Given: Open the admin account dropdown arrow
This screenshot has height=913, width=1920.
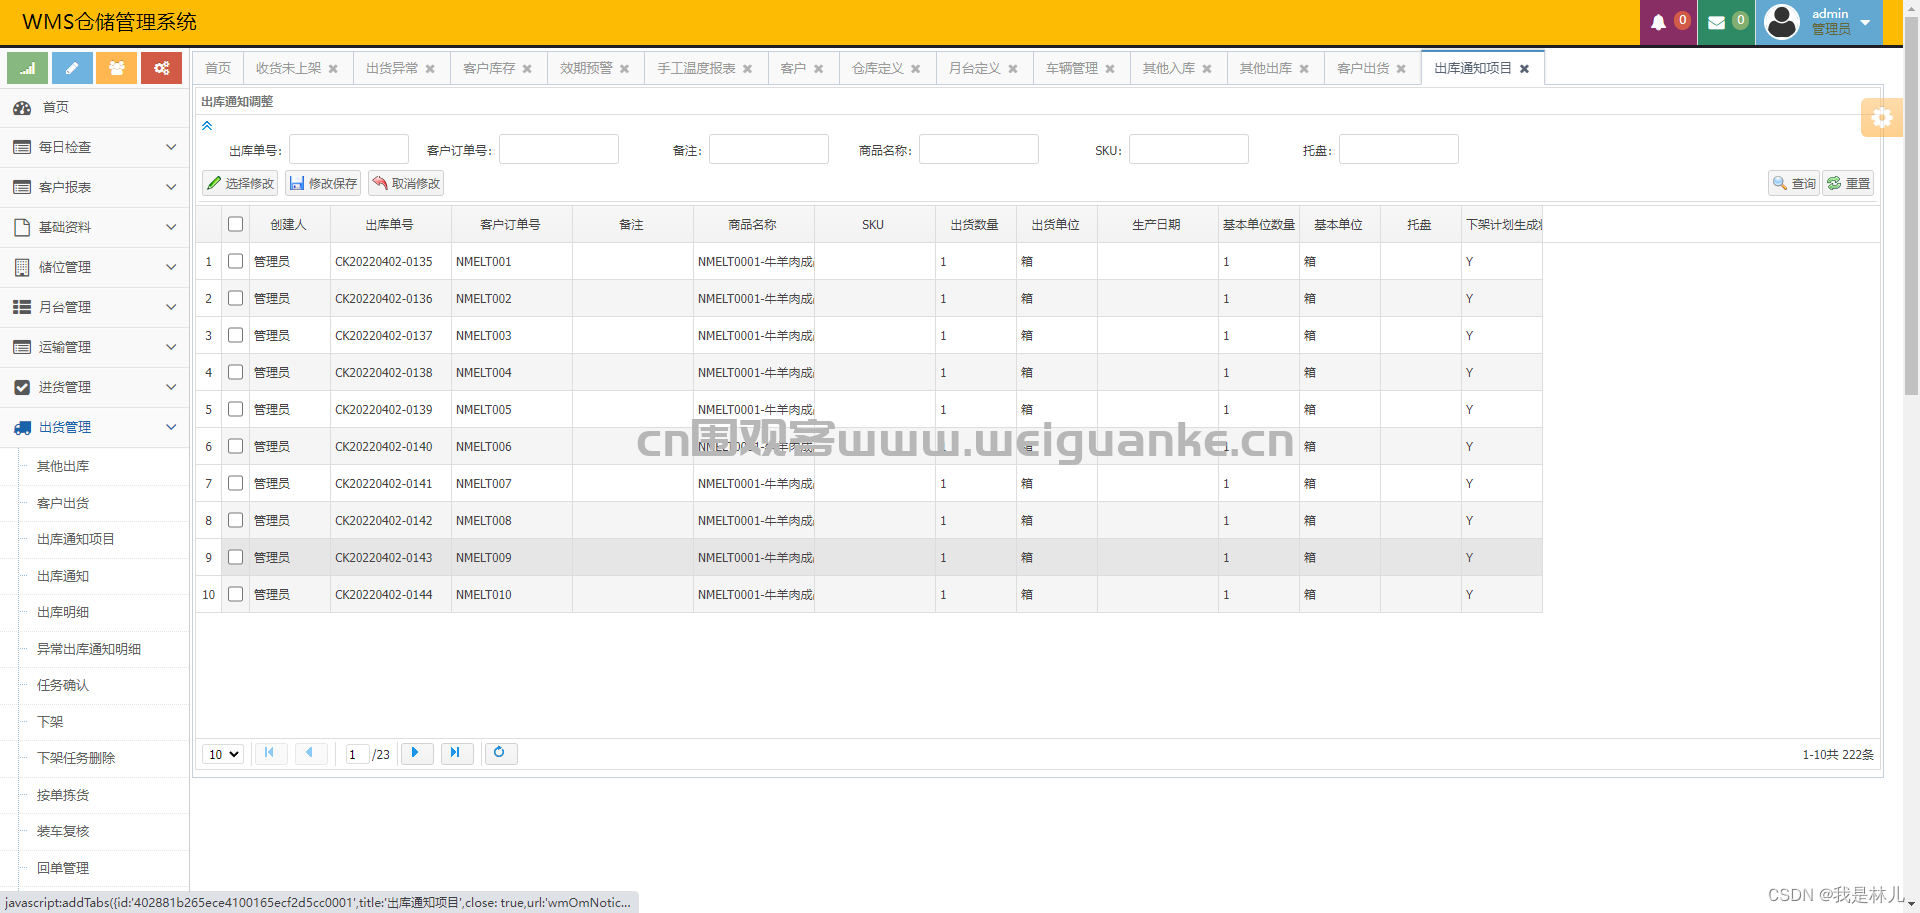Looking at the screenshot, I should (1865, 22).
